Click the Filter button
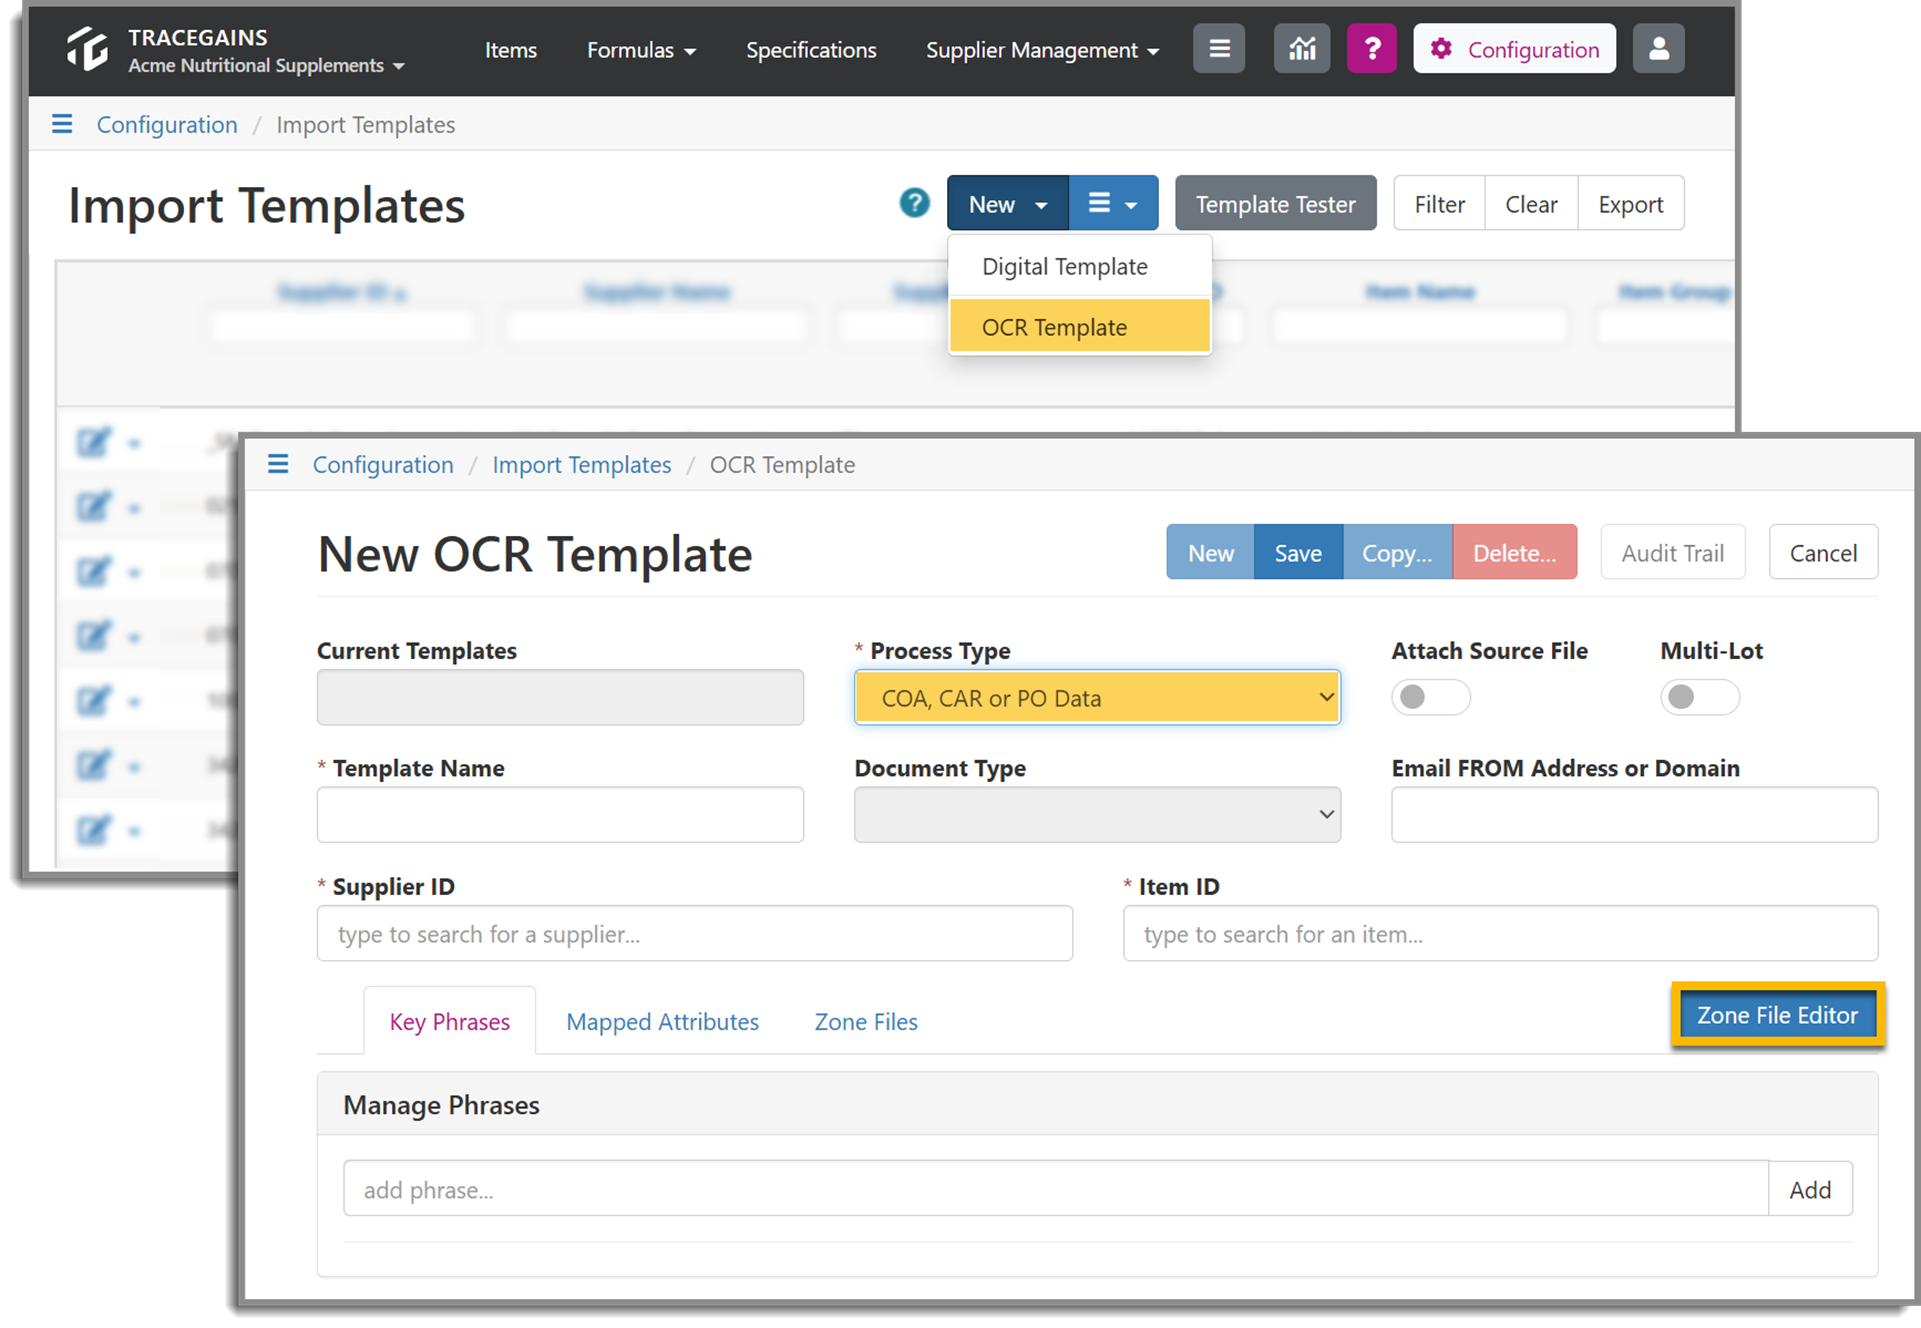The height and width of the screenshot is (1328, 1921). point(1439,204)
